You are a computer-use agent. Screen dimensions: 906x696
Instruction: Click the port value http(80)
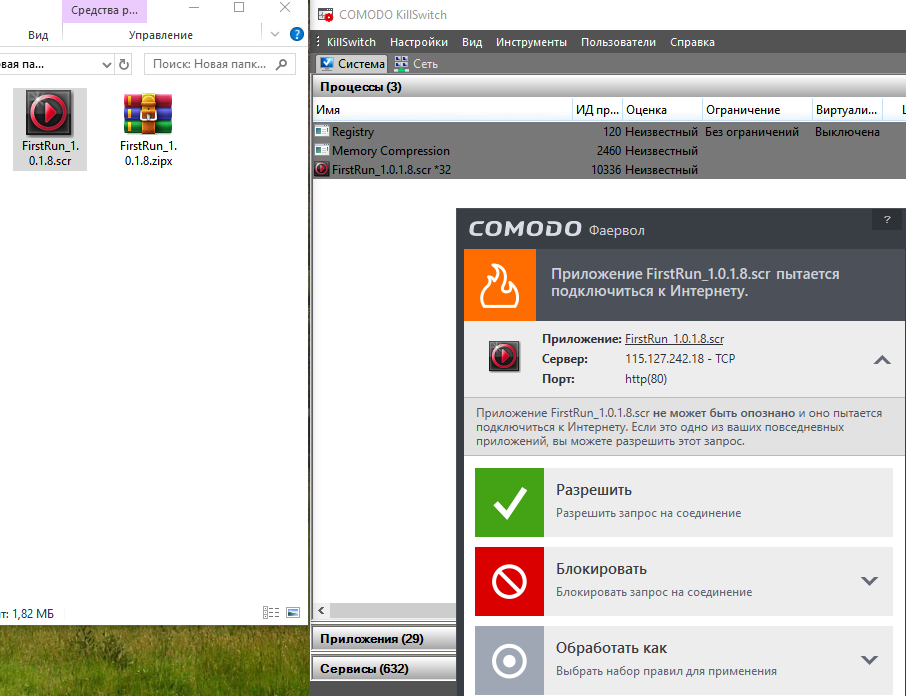646,379
